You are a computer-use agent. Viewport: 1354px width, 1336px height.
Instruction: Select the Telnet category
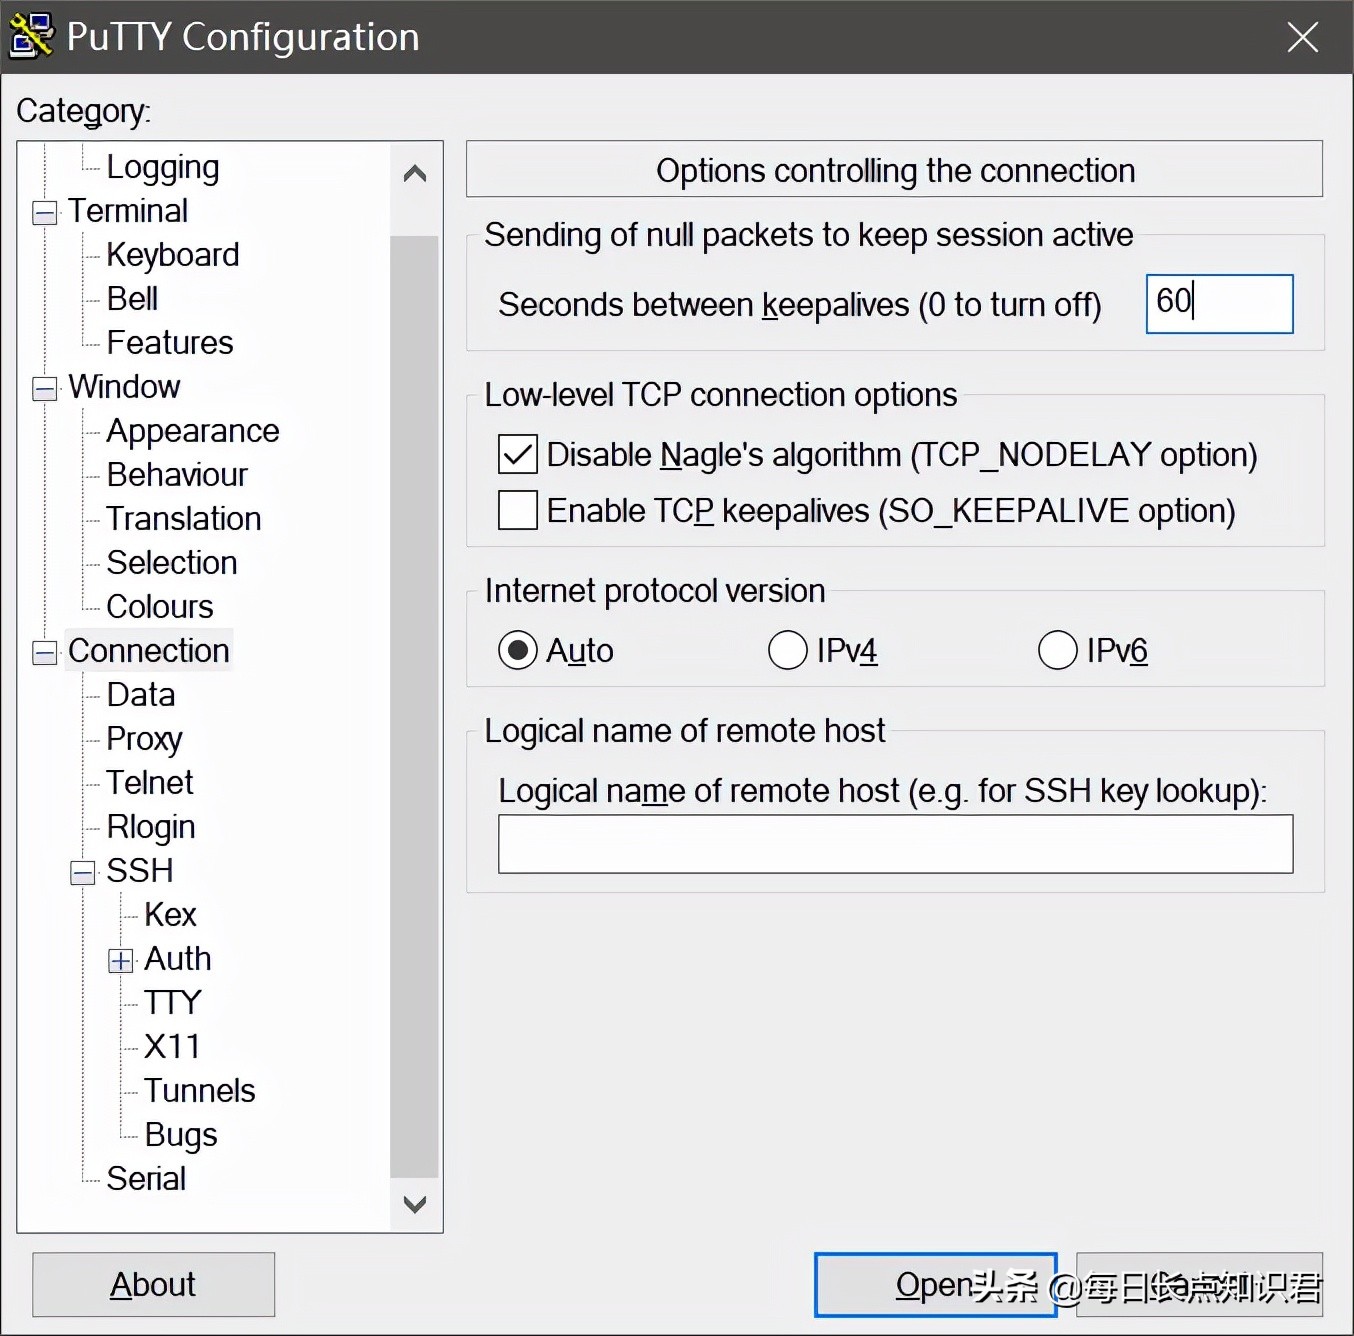[150, 783]
